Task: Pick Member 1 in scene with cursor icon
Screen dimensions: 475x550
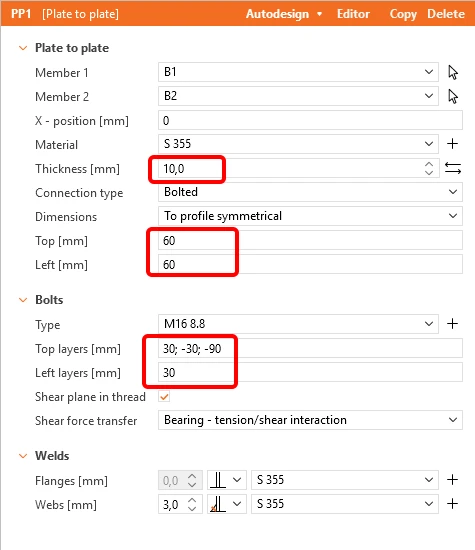Action: [453, 72]
